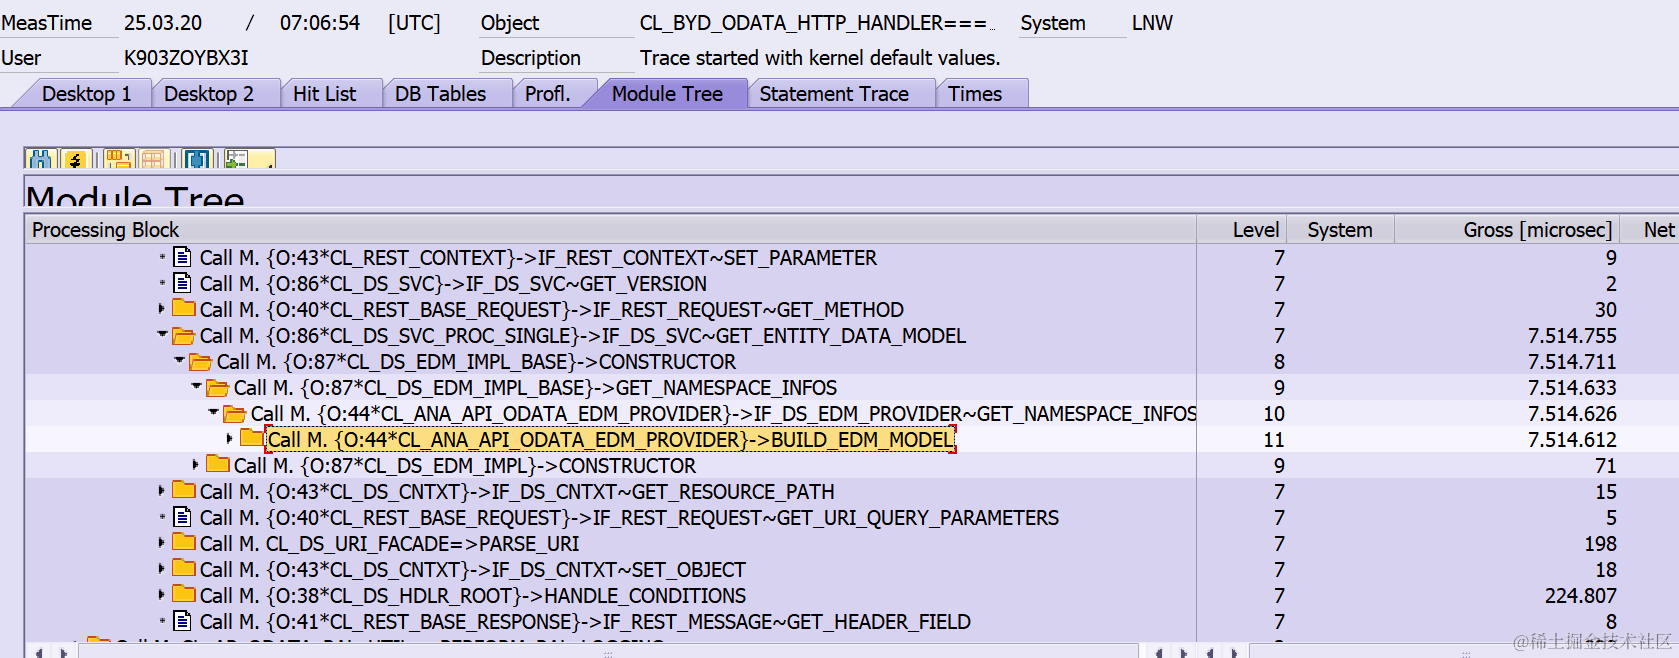This screenshot has width=1679, height=658.
Task: Click open folder icon of GET_ENTITY_DATA_MODEL row
Action: point(183,335)
